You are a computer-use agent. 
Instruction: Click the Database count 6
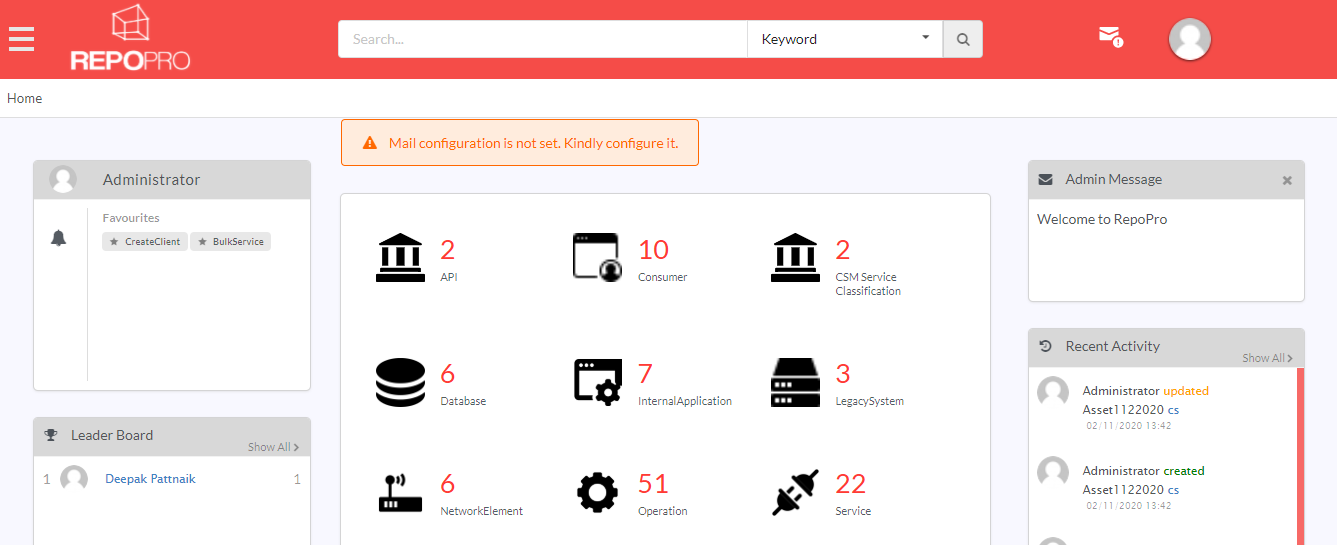click(447, 374)
